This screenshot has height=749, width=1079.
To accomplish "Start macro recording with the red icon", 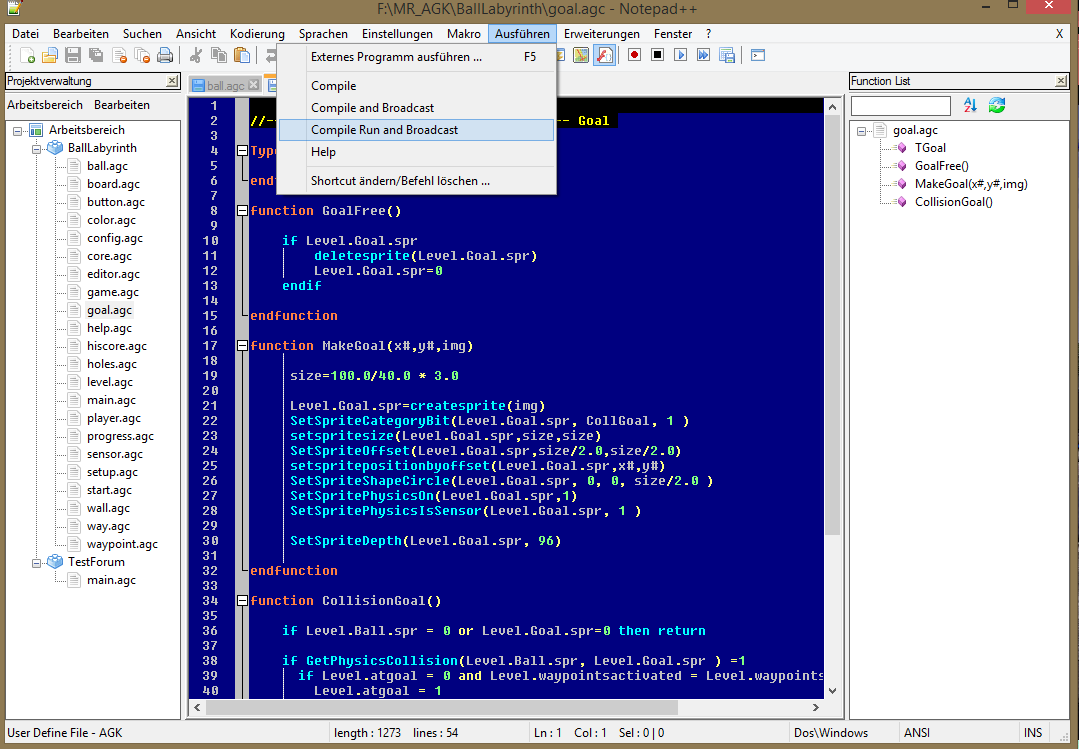I will point(634,54).
